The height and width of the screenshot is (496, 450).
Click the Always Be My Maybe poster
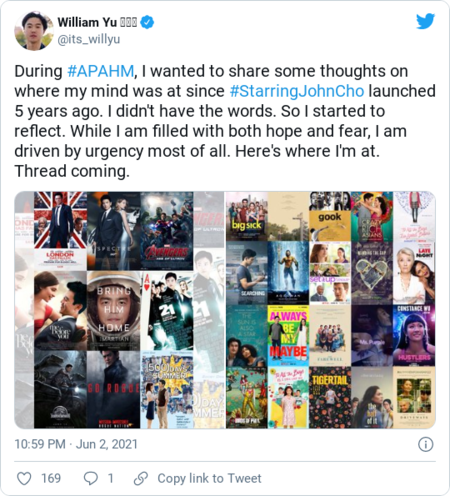288,336
